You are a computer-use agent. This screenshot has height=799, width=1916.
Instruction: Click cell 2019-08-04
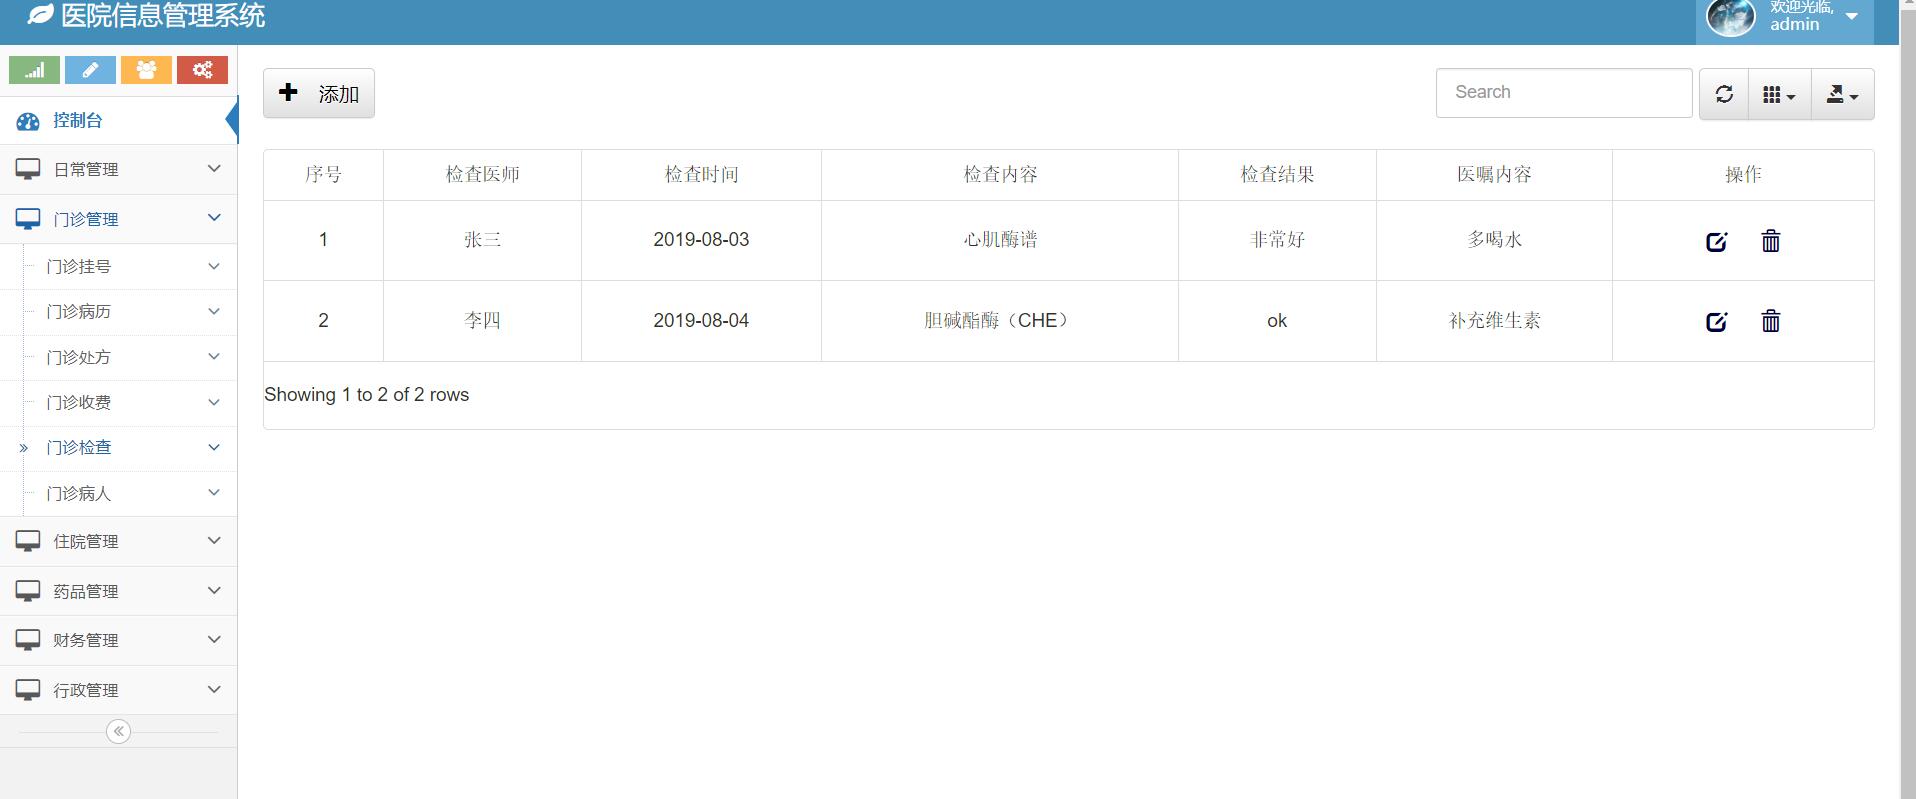[701, 321]
